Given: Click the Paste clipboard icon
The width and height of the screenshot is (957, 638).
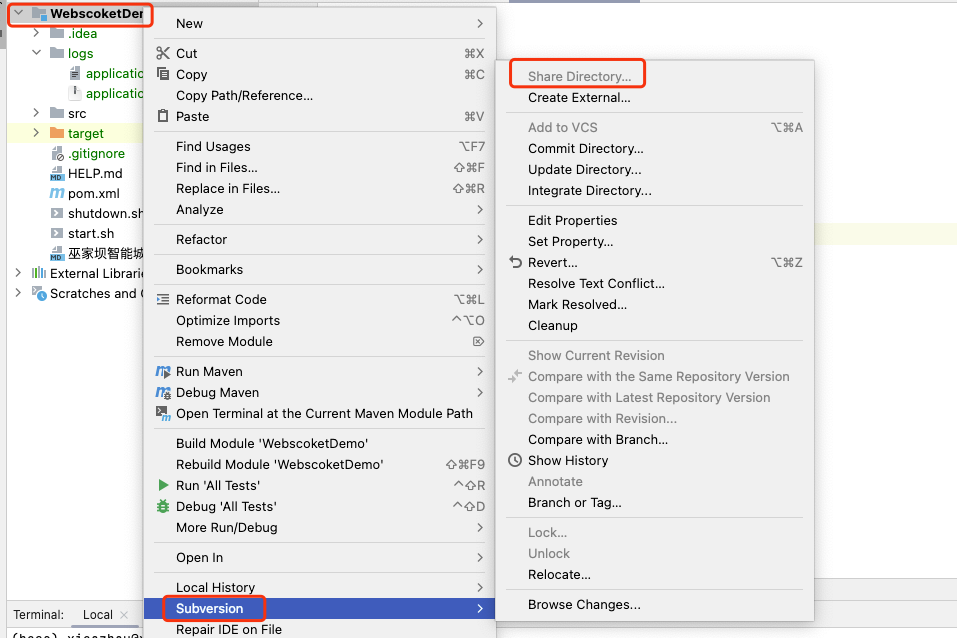Looking at the screenshot, I should pyautogui.click(x=162, y=116).
